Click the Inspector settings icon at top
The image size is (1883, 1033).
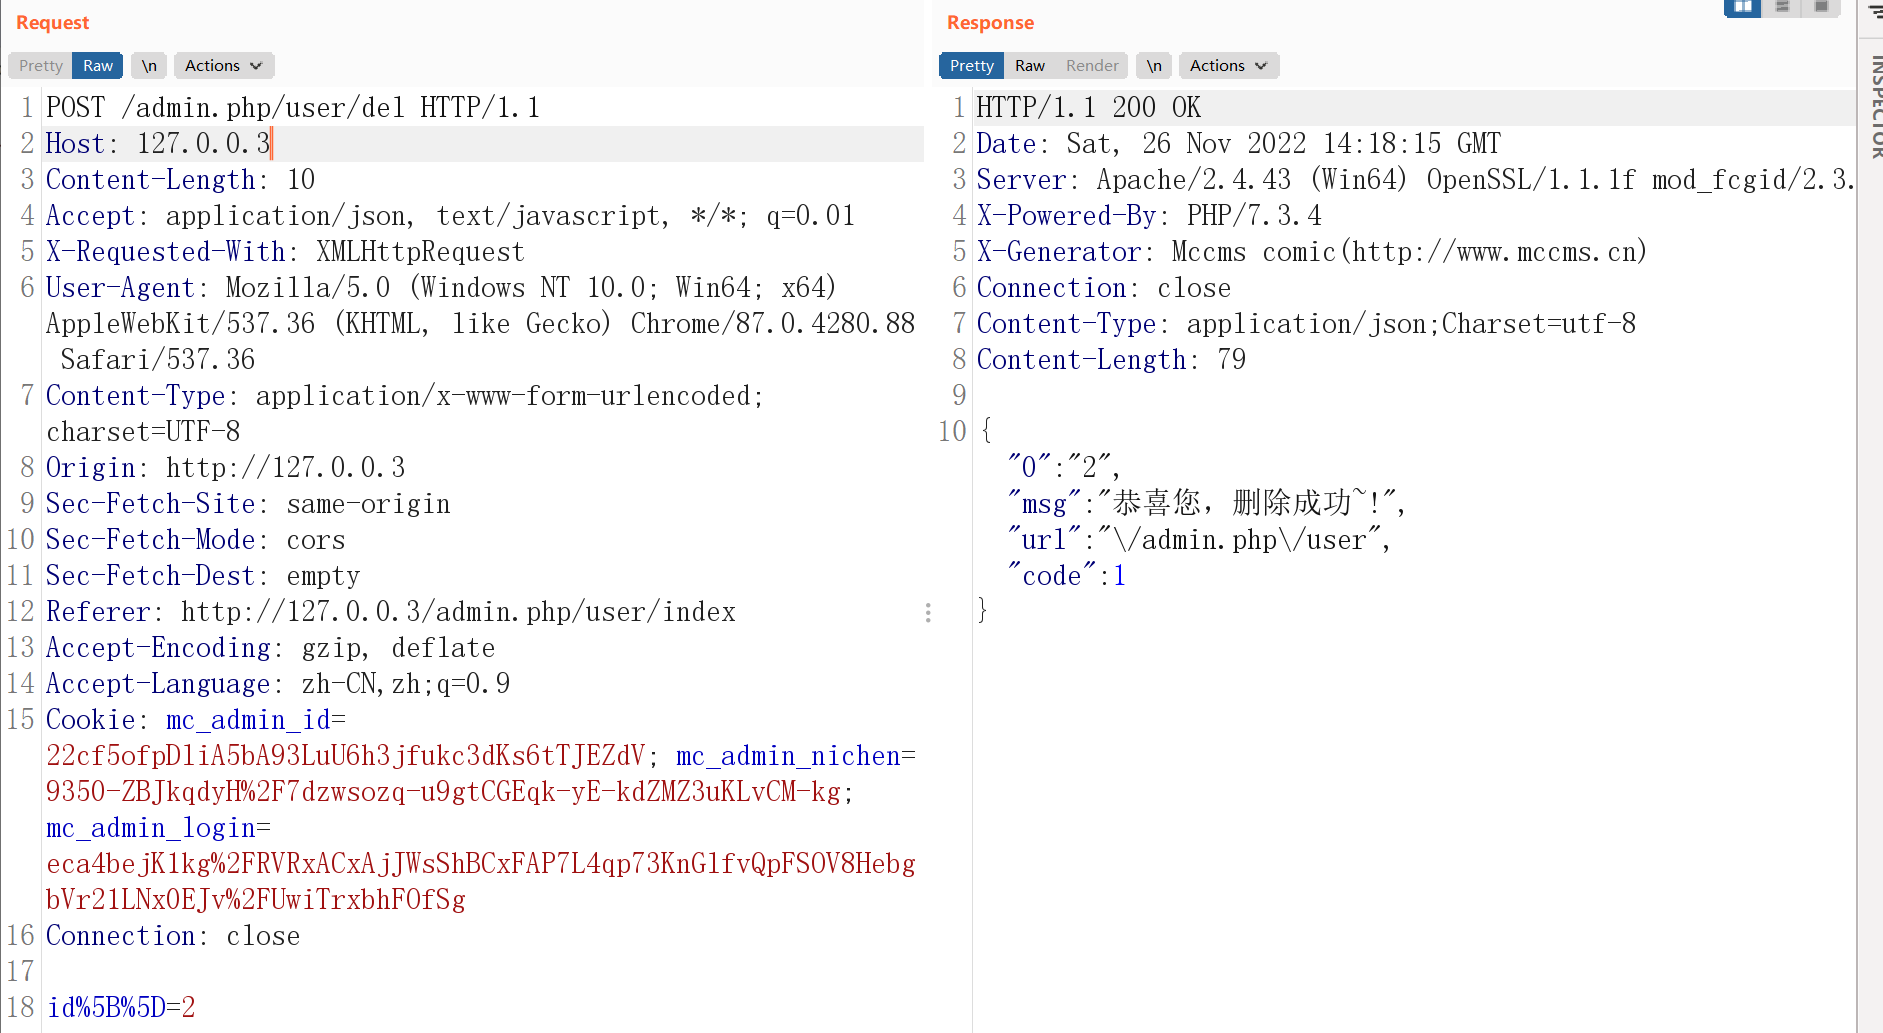pyautogui.click(x=1875, y=10)
